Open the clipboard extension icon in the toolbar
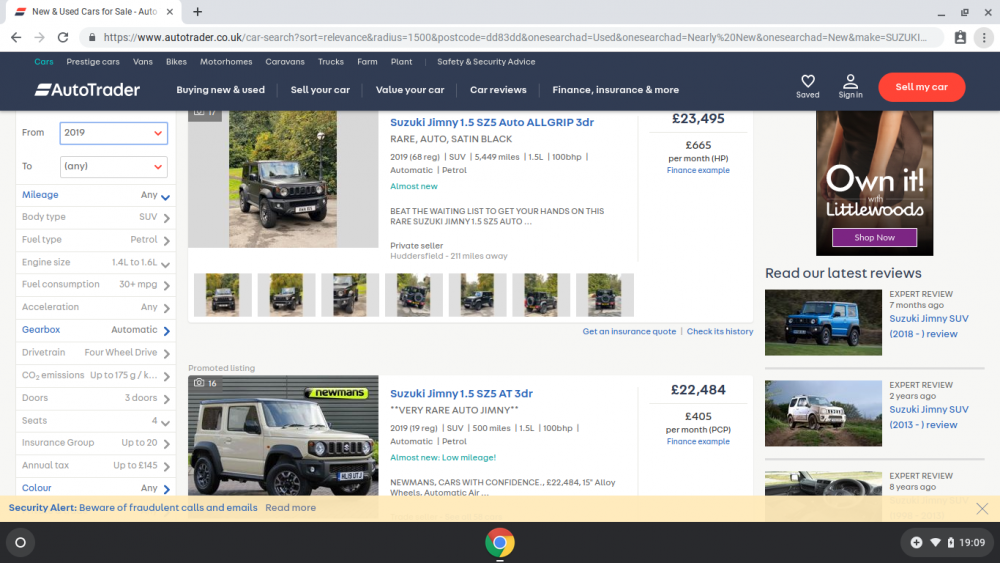The image size is (1000, 563). click(x=960, y=38)
